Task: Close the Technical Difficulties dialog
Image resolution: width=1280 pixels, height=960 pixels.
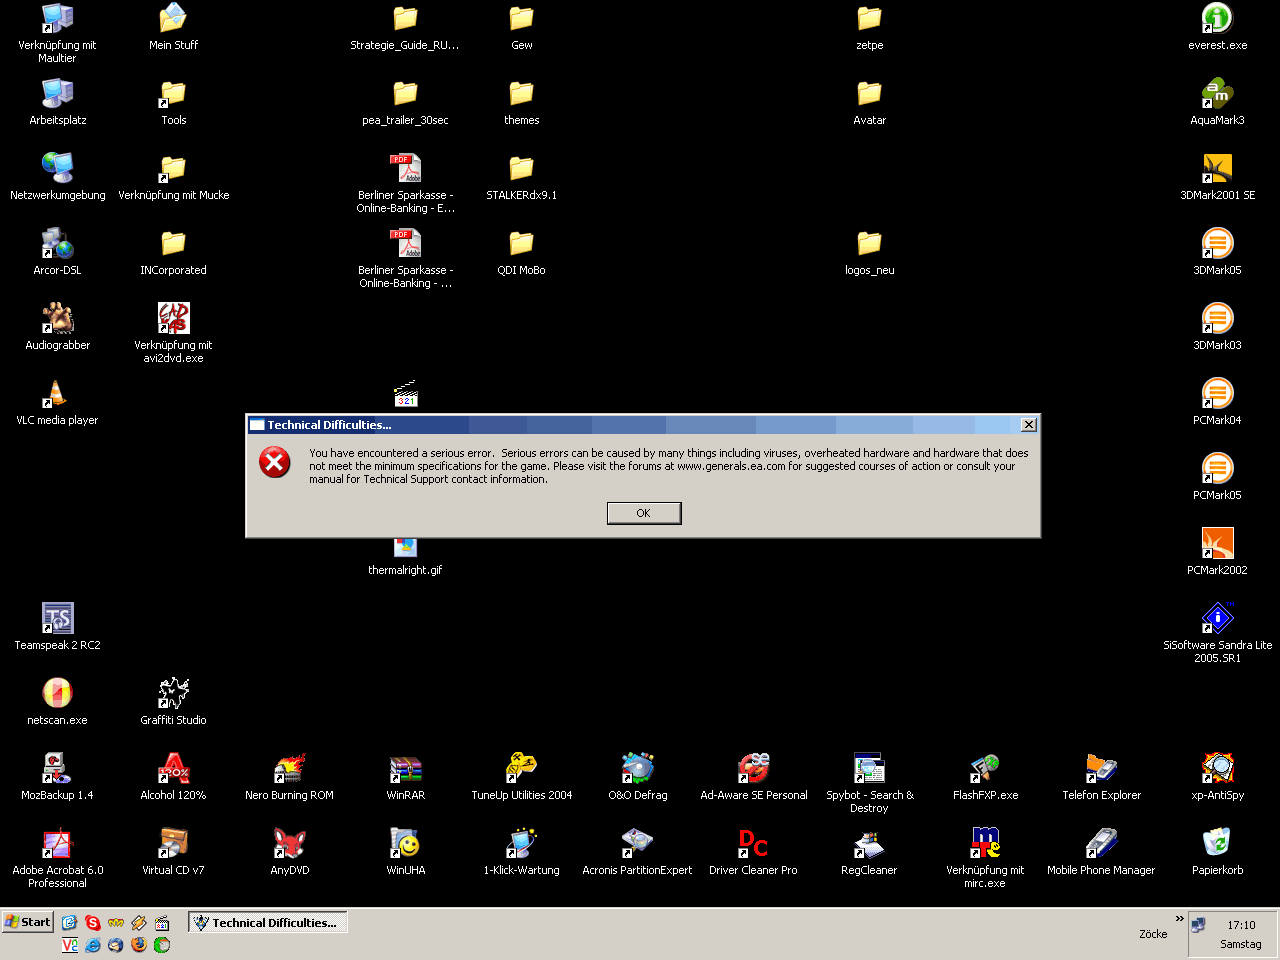Action: [x=1028, y=425]
